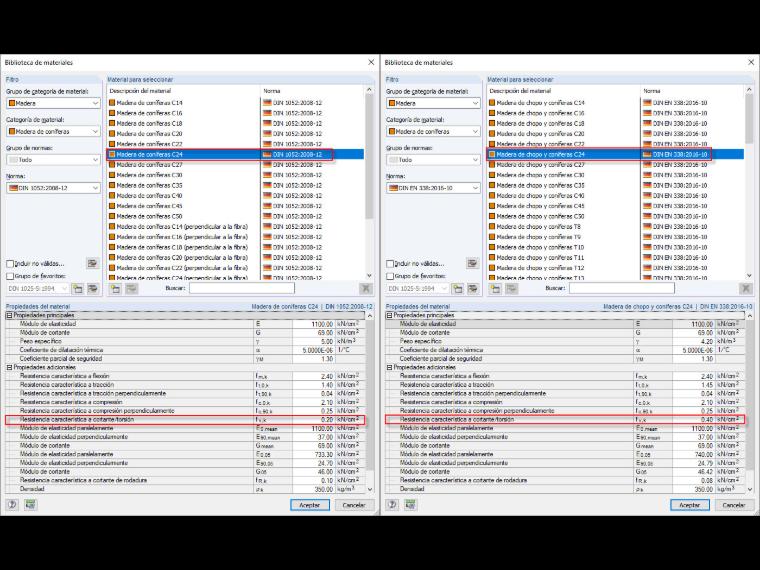Click 'Densidad' row in the right dialog
Screen dimensions: 760x570
(565, 489)
